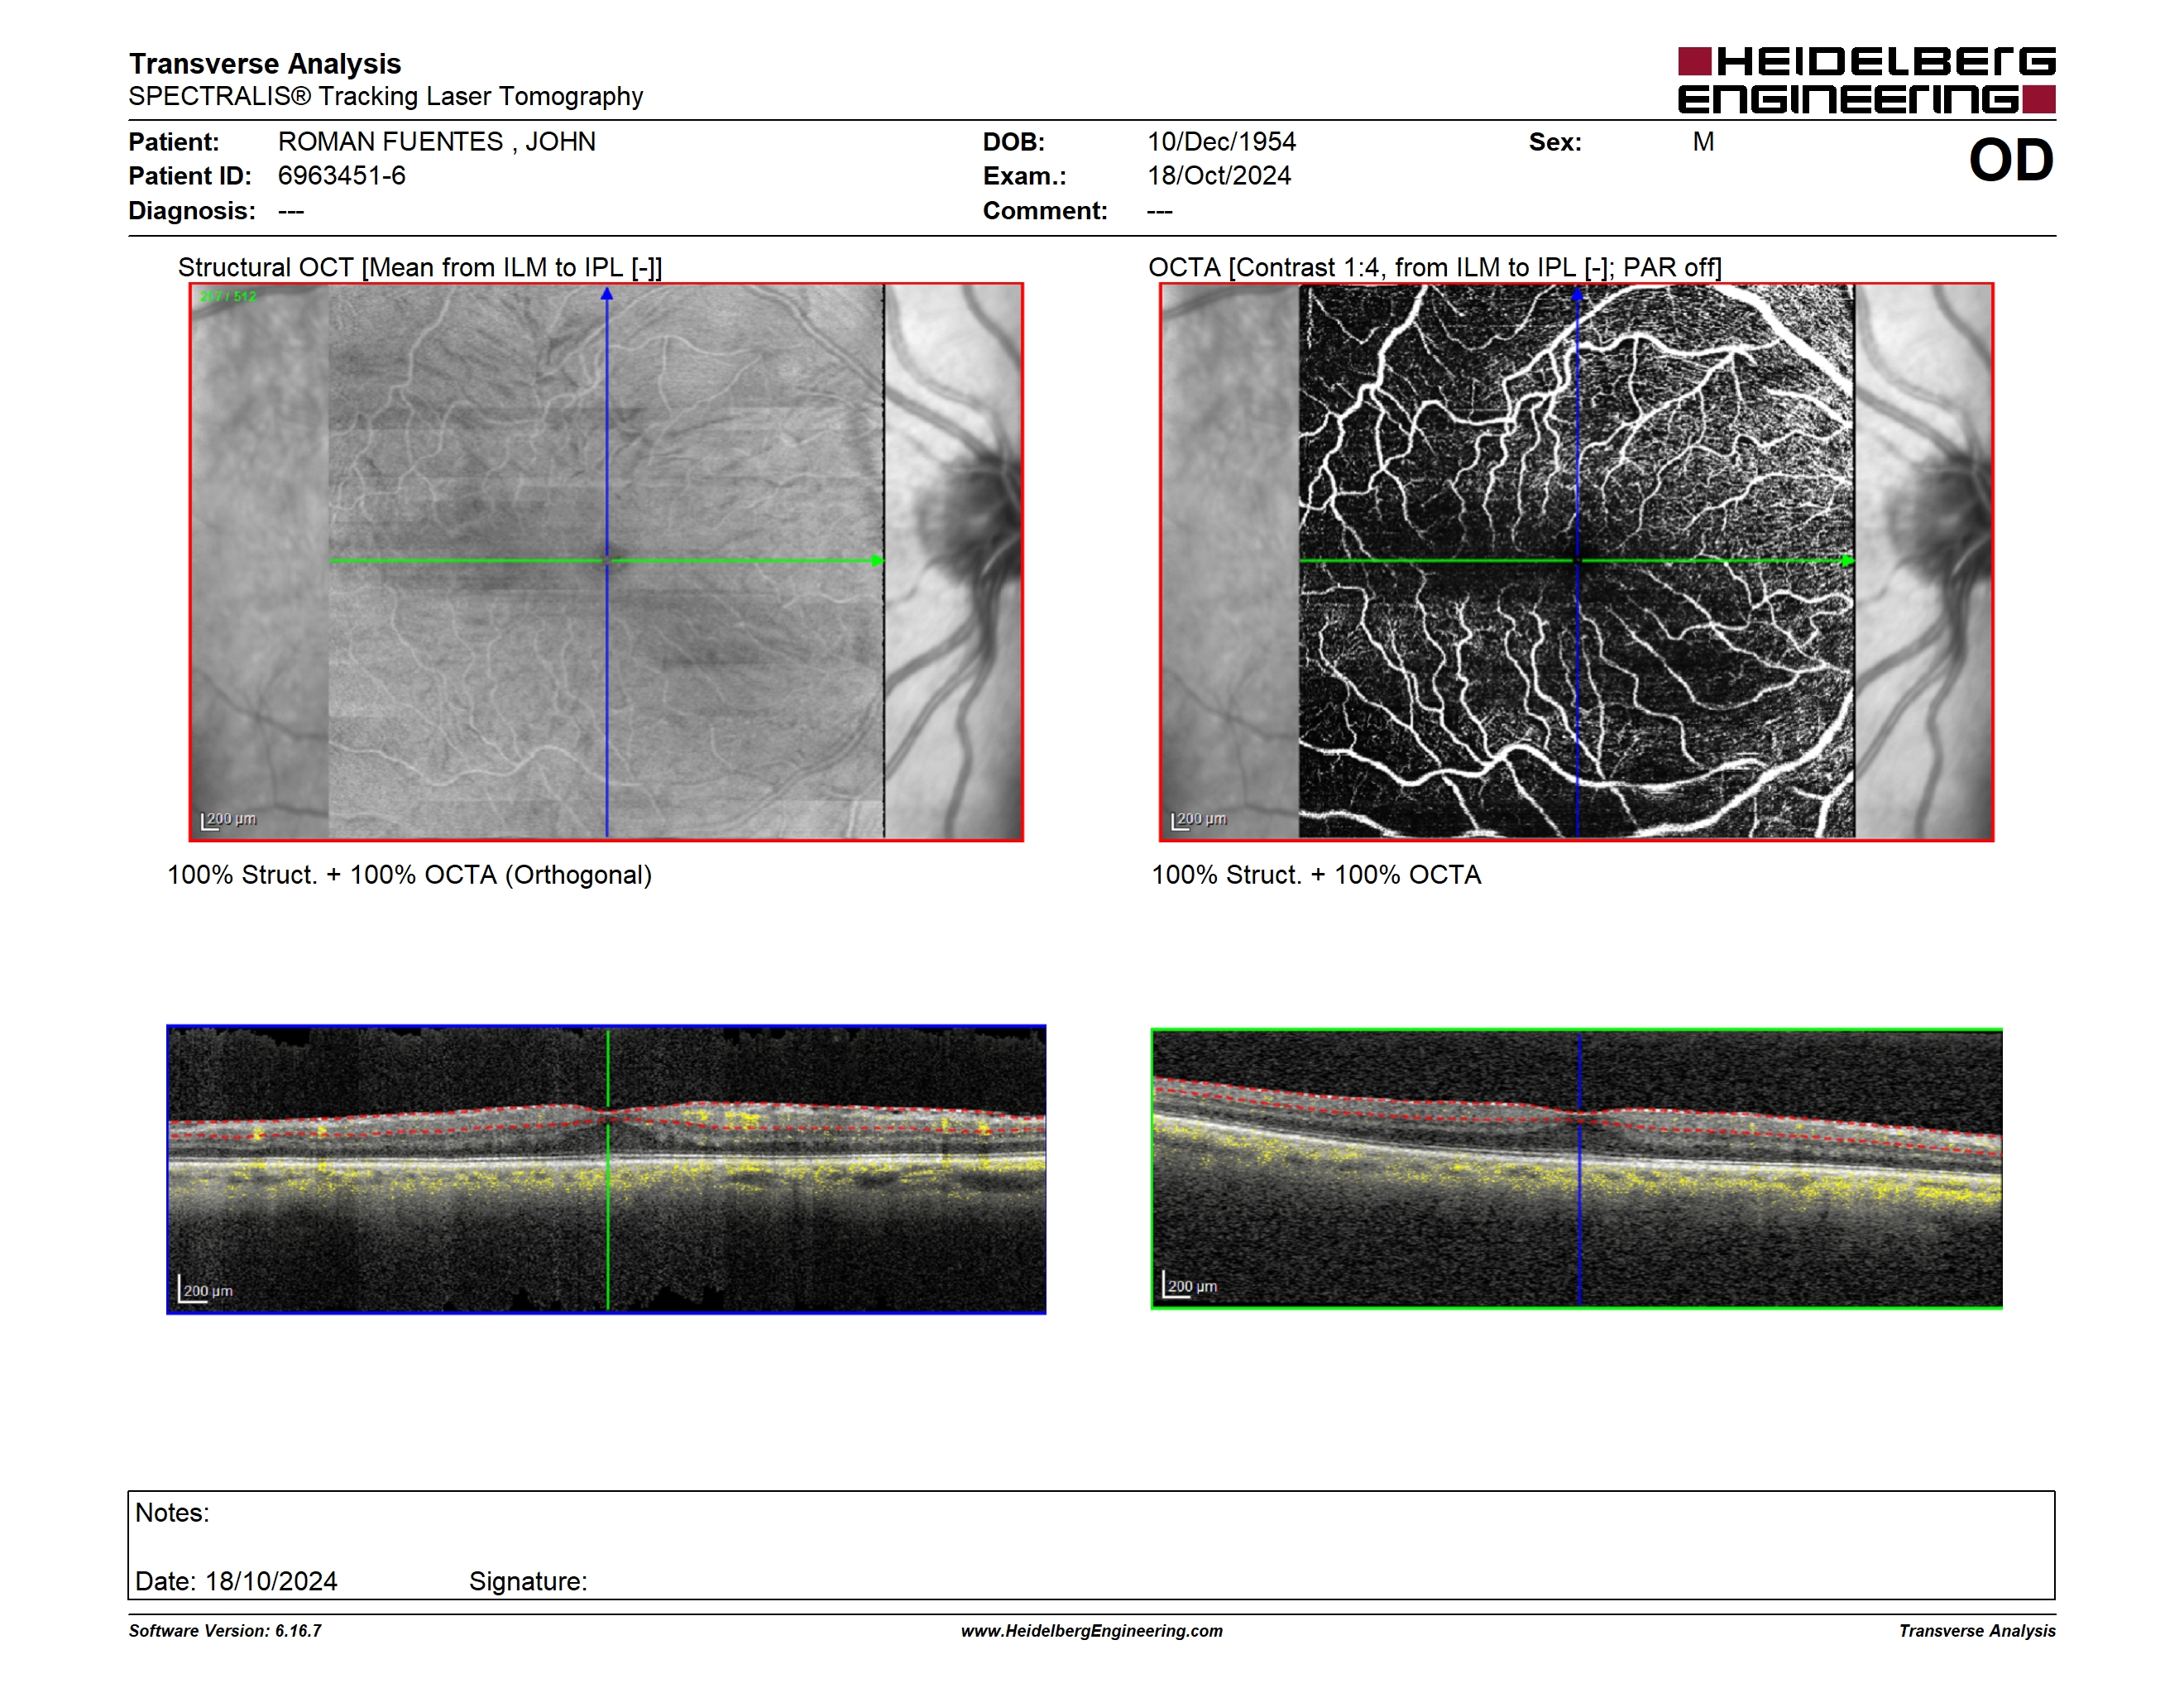
Task: Click the Signature field label
Action: click(x=528, y=1581)
